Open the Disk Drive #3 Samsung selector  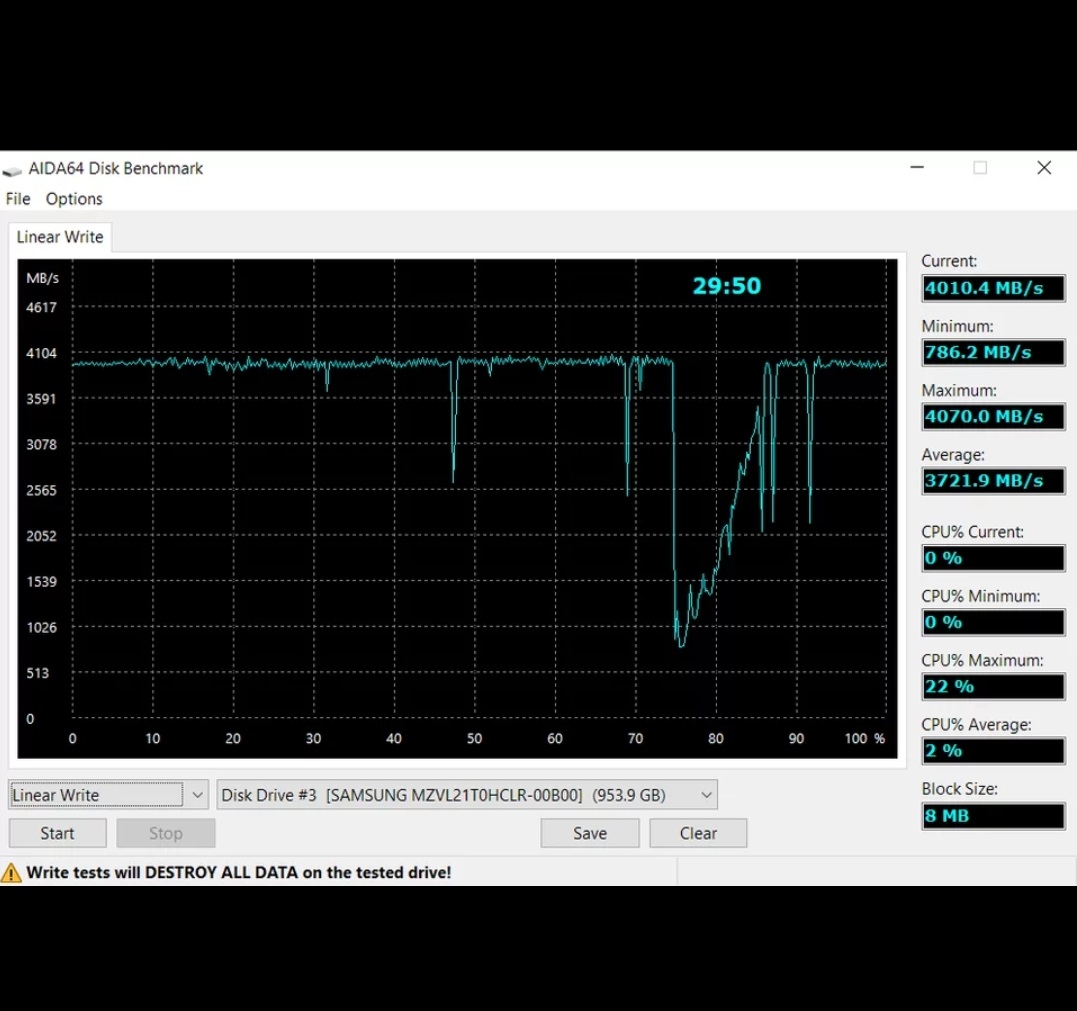[467, 795]
